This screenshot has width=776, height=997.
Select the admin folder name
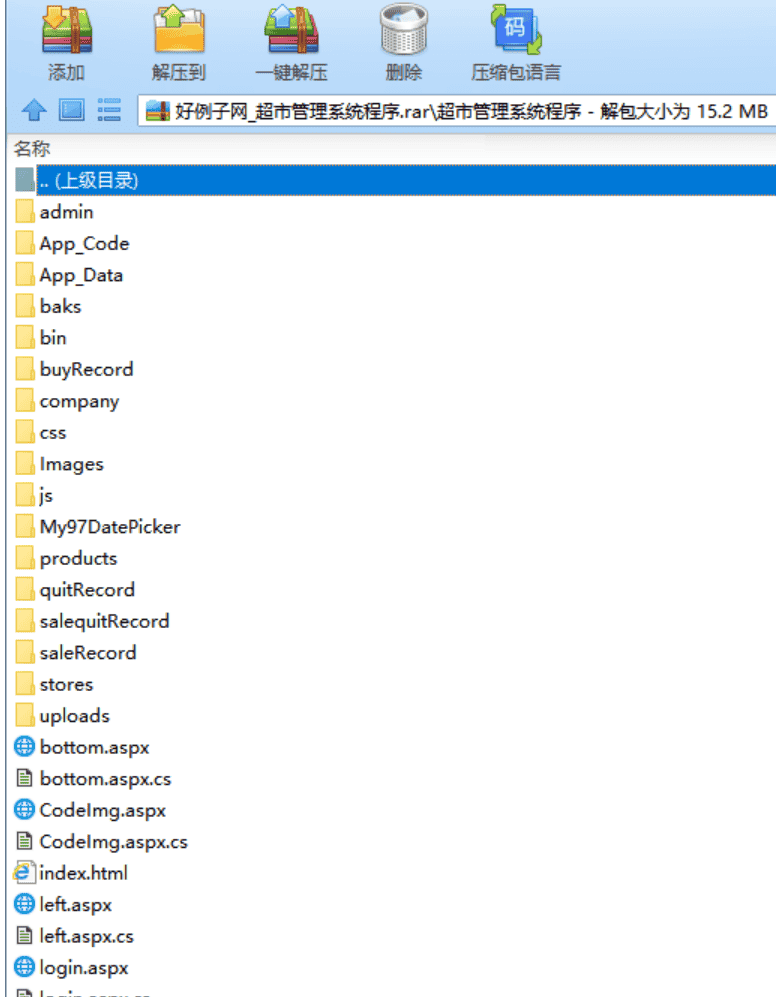[66, 212]
